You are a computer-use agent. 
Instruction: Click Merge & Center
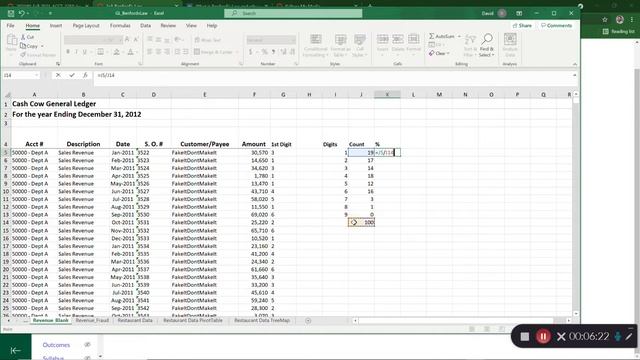(213, 52)
